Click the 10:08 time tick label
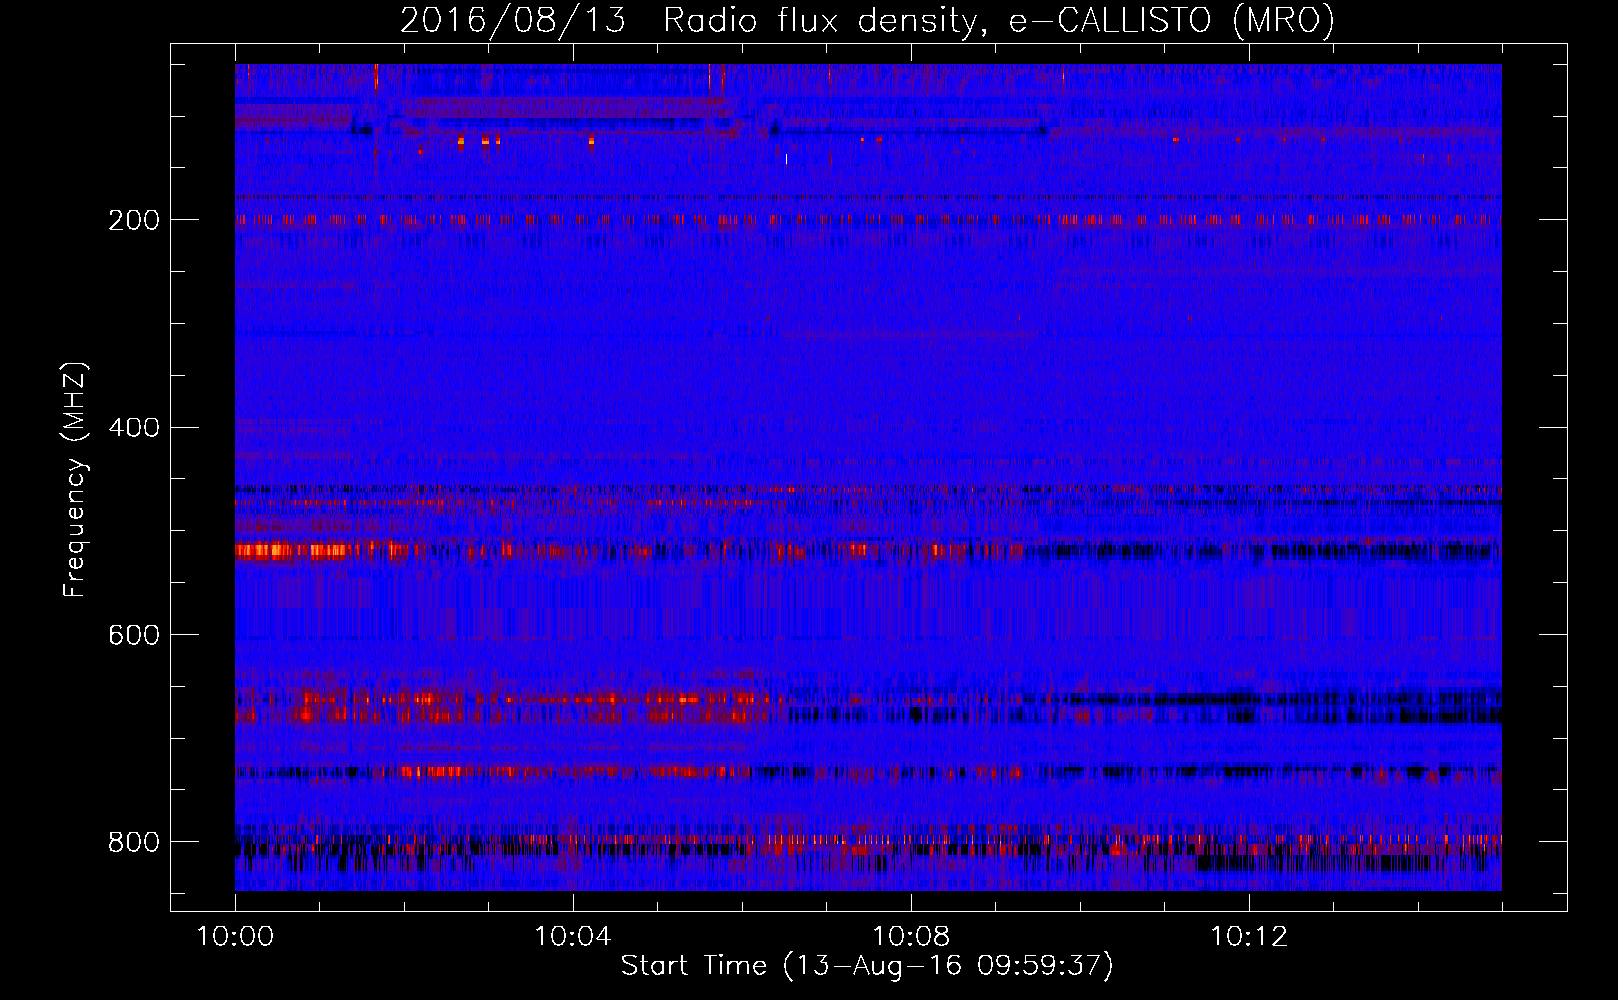 [x=911, y=936]
